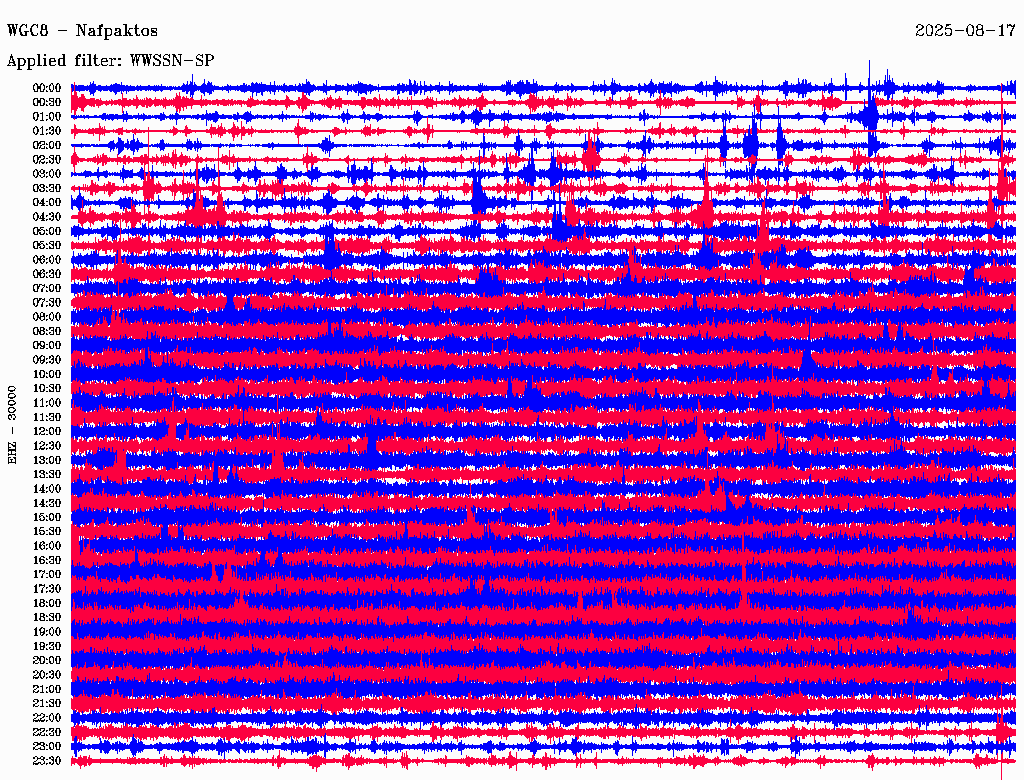The height and width of the screenshot is (780, 1024).
Task: Click the 'EHZ - 30000' axis label
Action: (x=12, y=425)
